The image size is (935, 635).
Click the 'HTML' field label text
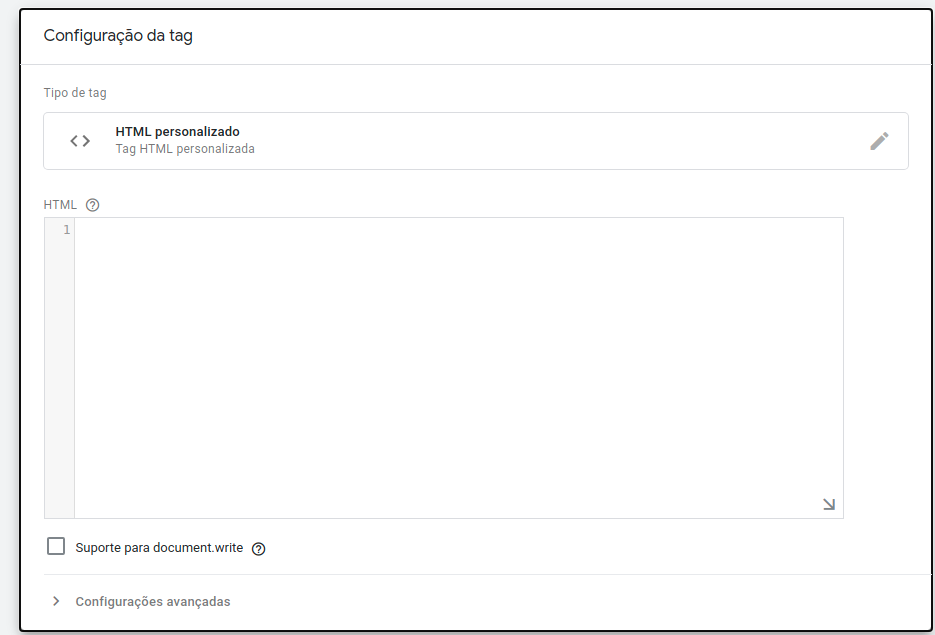click(60, 205)
